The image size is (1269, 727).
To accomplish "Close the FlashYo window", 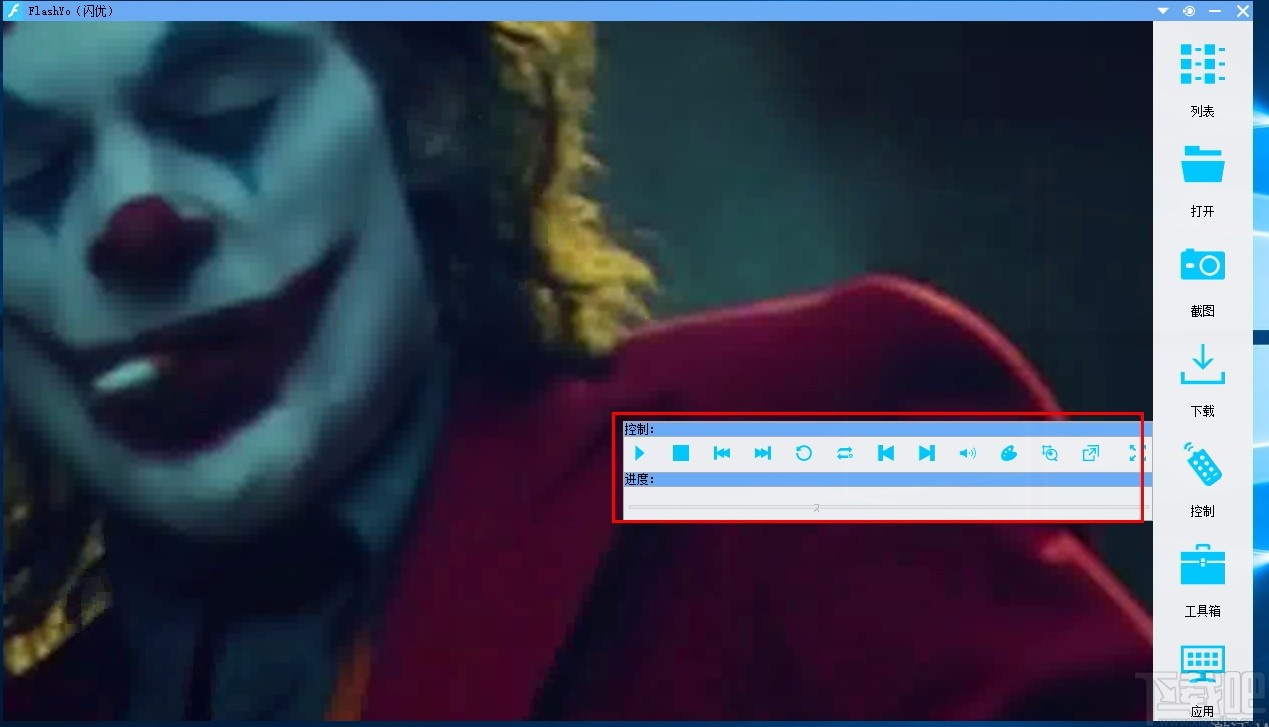I will pos(1244,11).
